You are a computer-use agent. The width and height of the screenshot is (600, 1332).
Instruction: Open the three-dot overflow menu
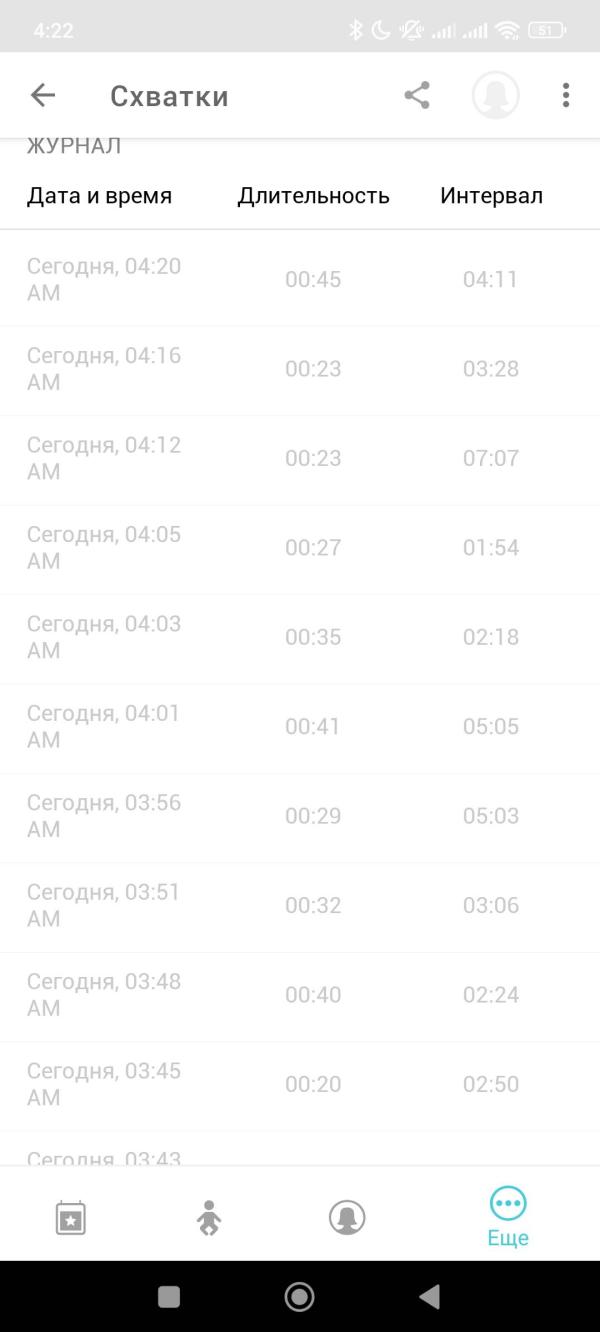[x=566, y=95]
